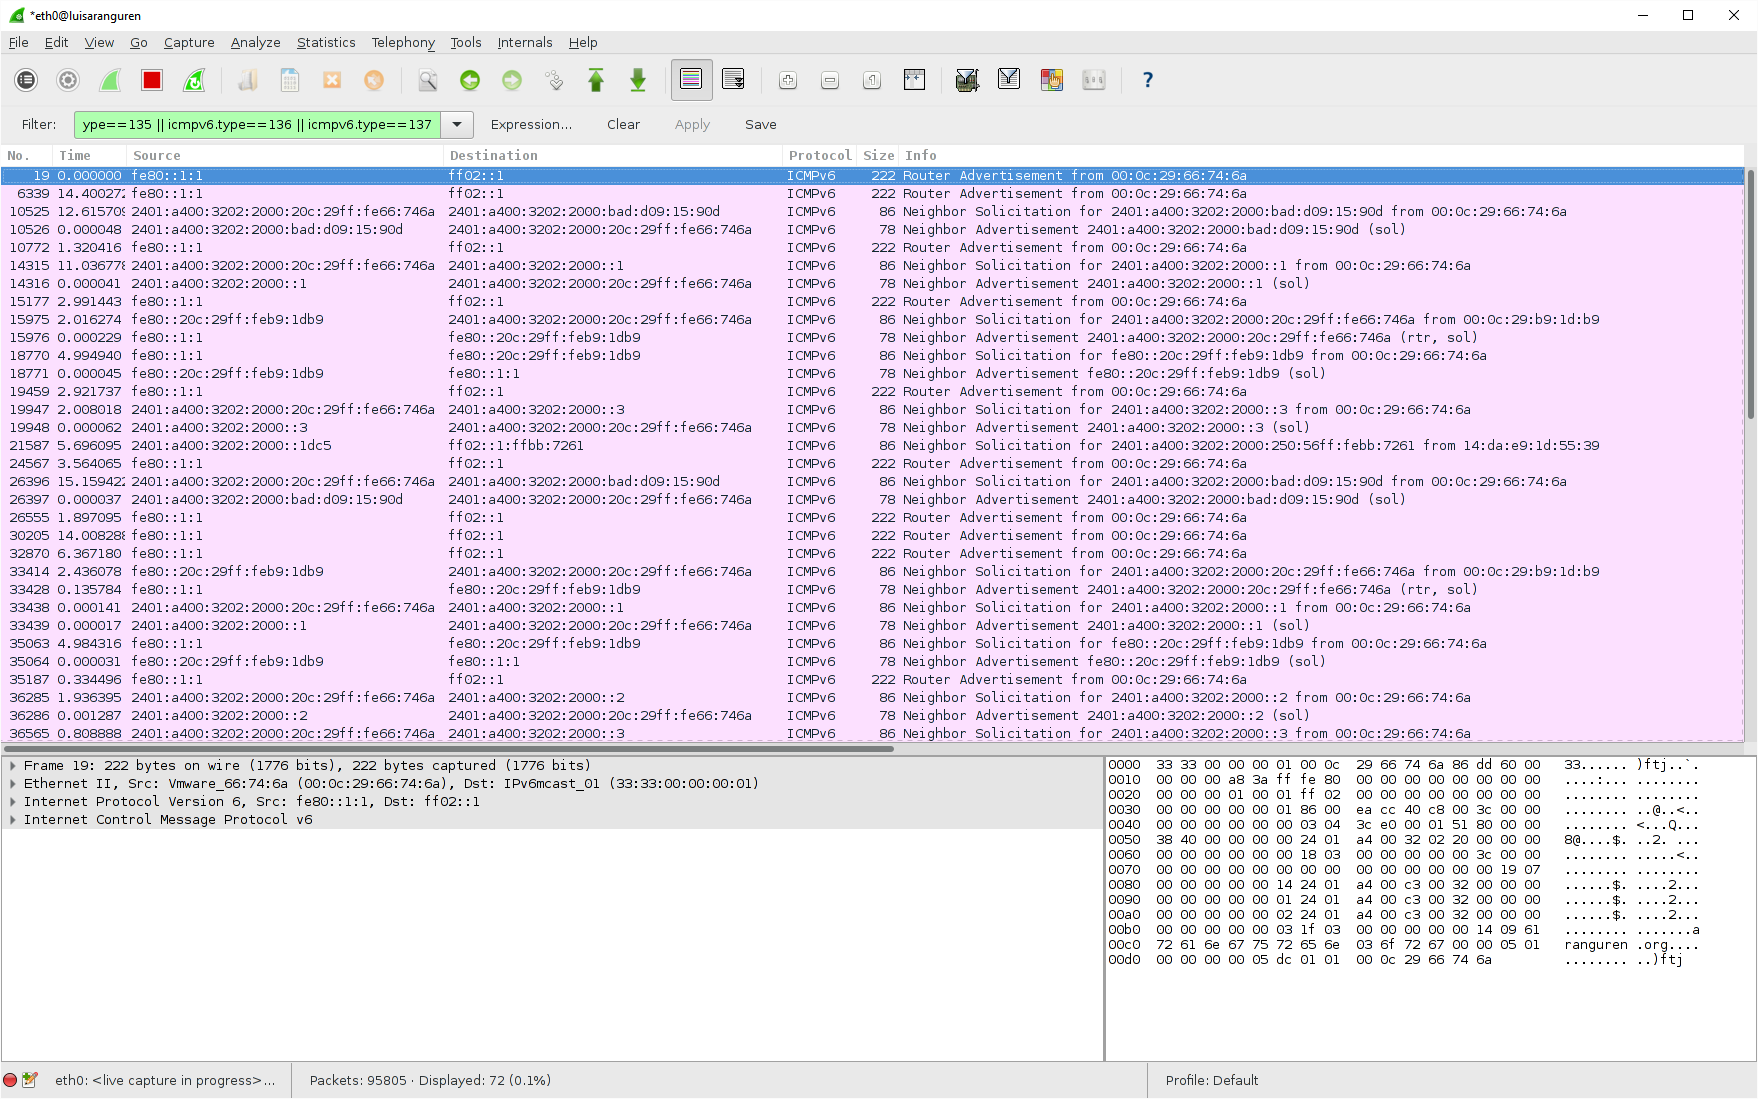
Task: Expand the Ethernet II tree row
Action: (13, 784)
